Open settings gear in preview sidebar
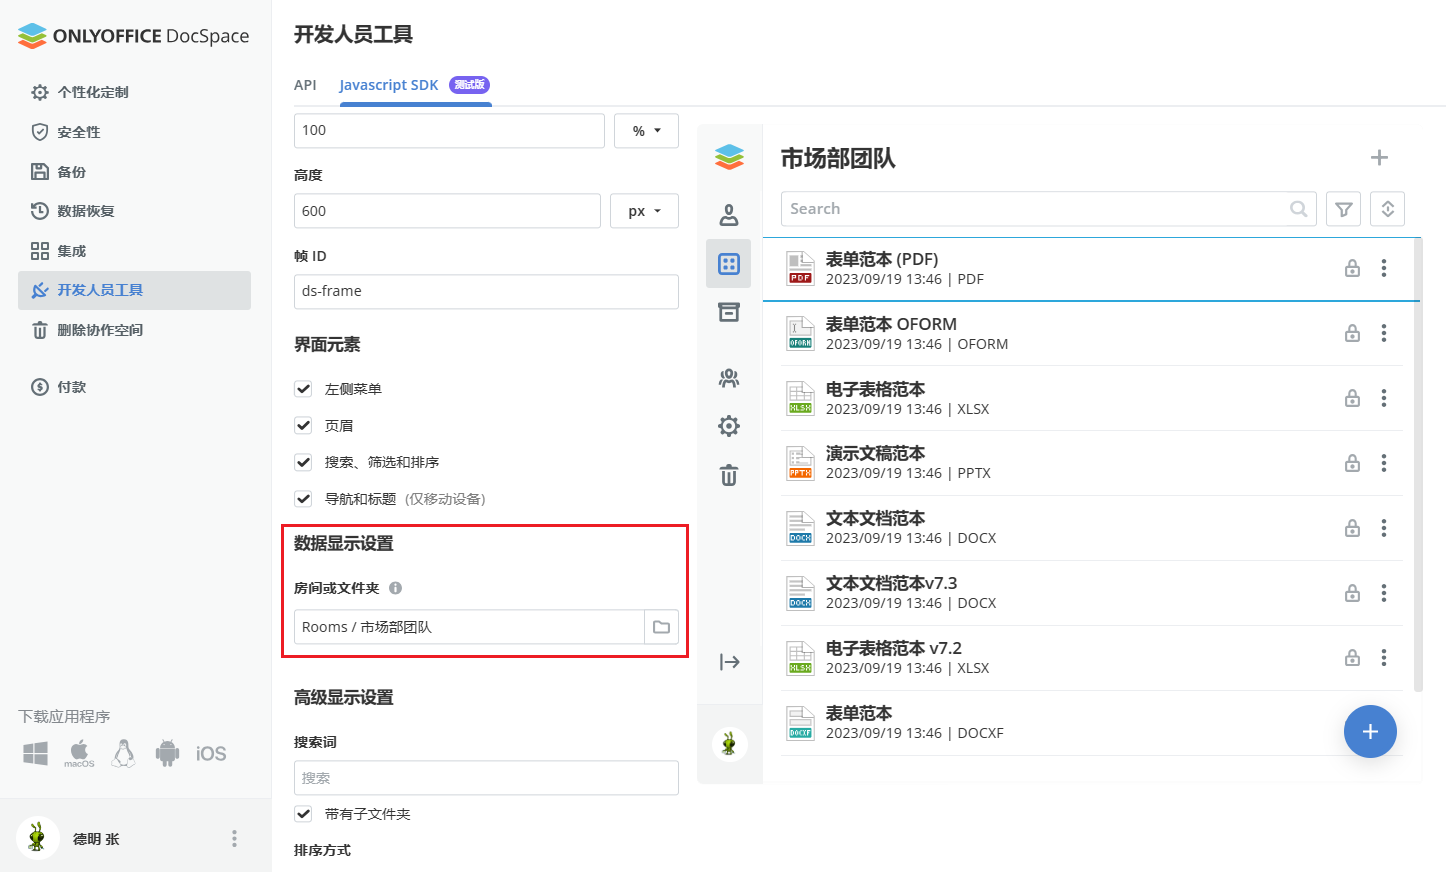Viewport: 1446px width, 872px height. [729, 426]
